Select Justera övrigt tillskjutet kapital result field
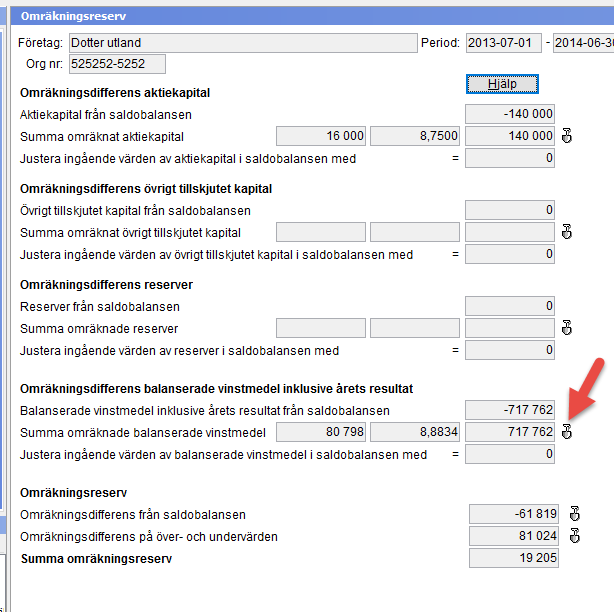The image size is (614, 612). [x=510, y=254]
